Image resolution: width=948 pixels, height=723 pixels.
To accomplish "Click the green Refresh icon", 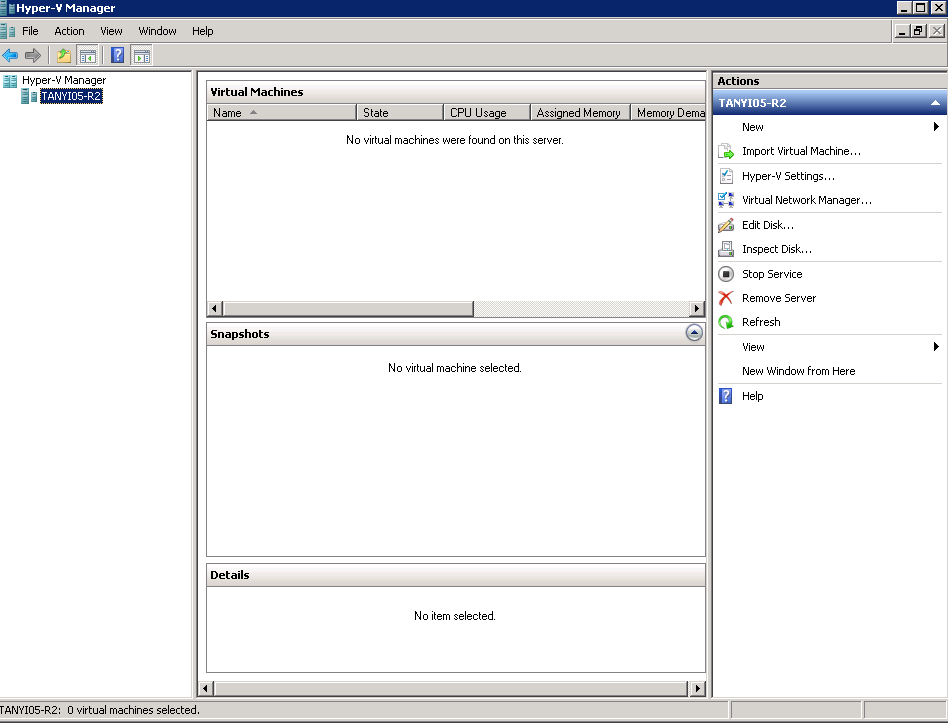I will click(x=726, y=322).
